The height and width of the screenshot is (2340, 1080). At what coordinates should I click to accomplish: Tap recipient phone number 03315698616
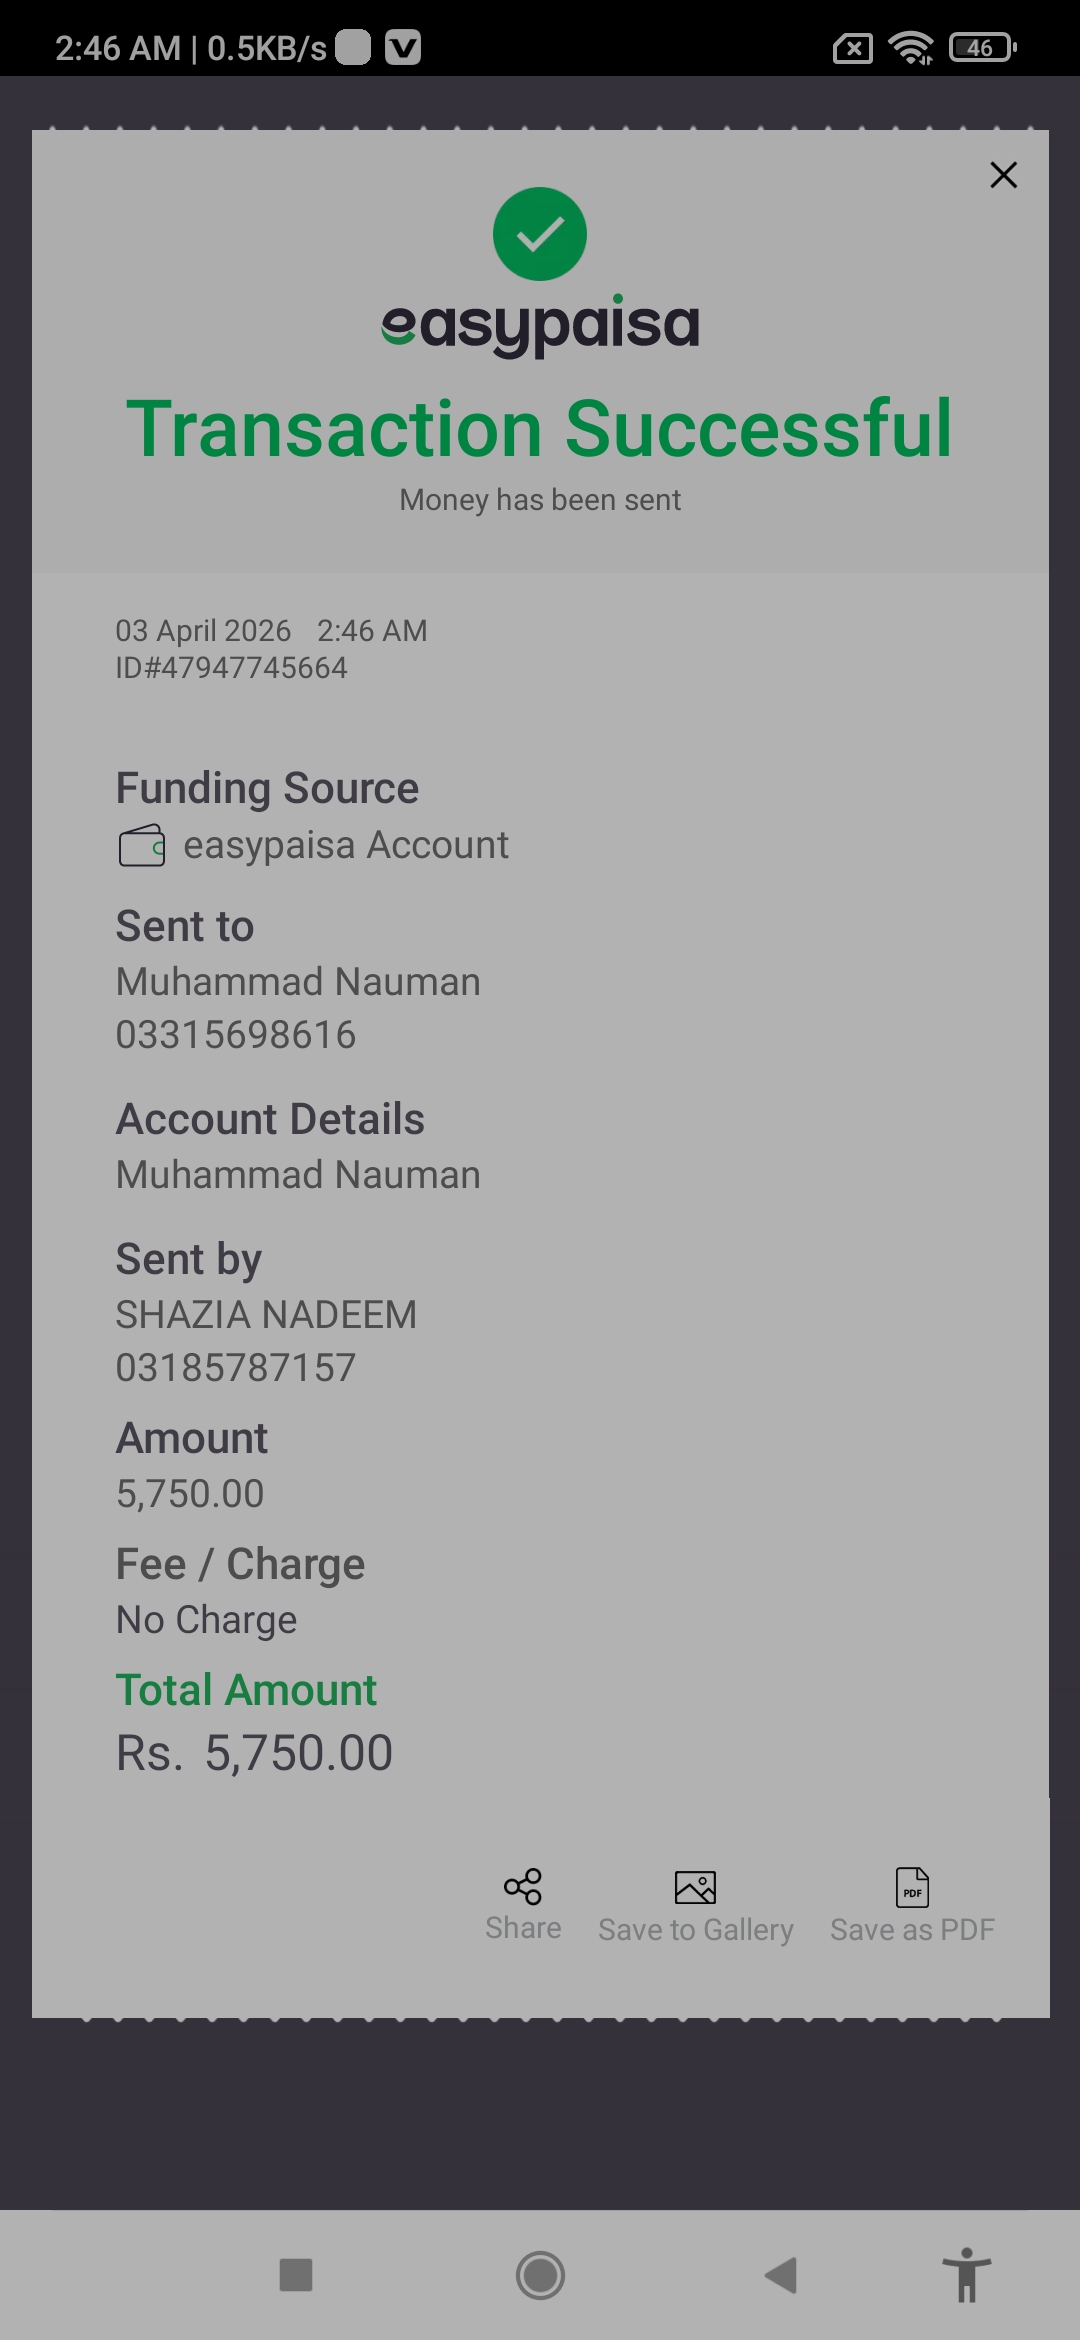pos(236,1035)
